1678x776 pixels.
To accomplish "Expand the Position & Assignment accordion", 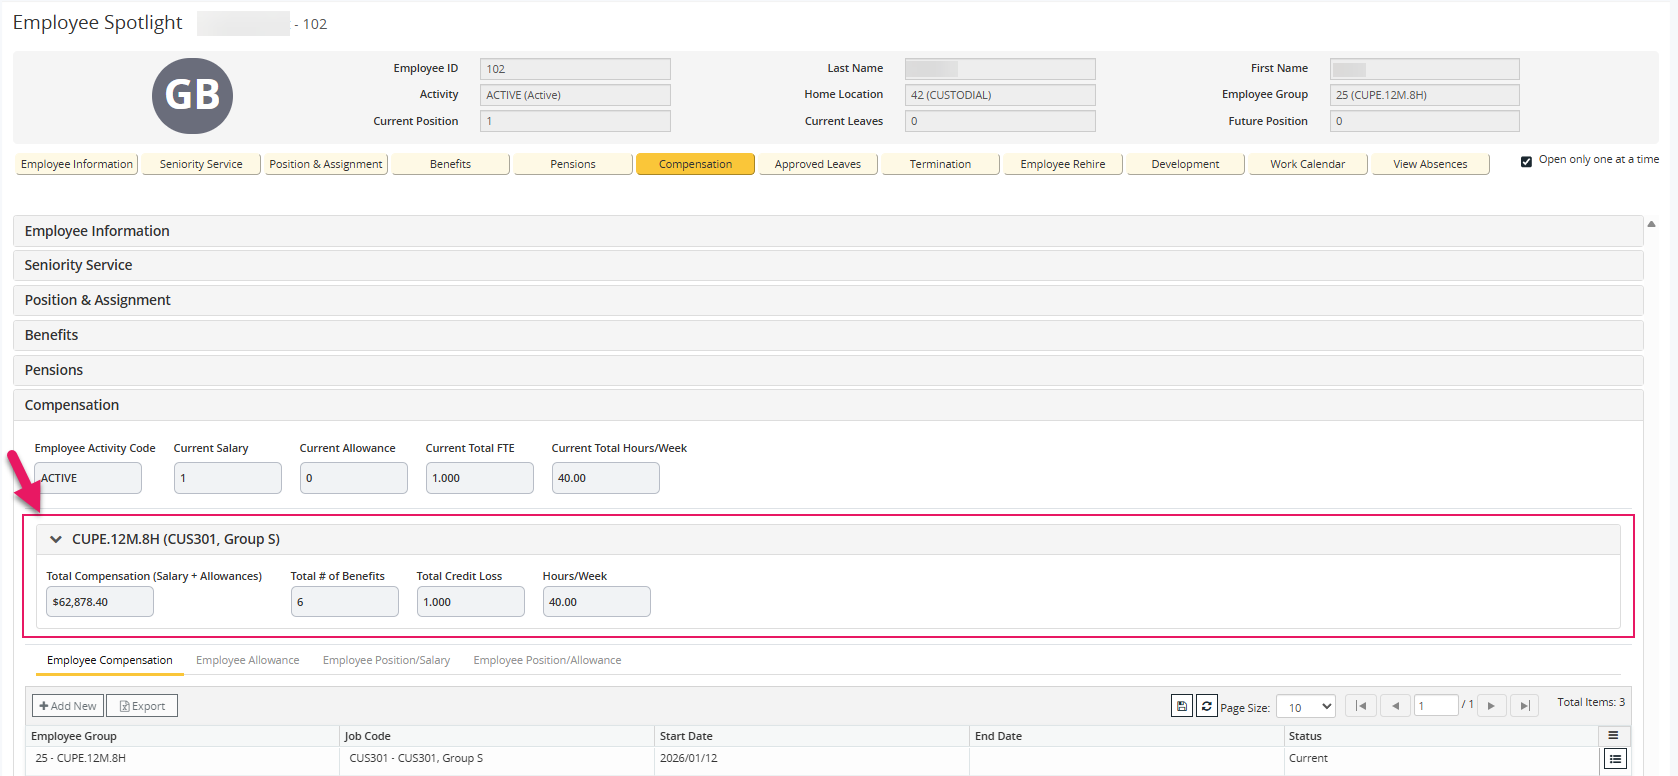I will pyautogui.click(x=828, y=300).
